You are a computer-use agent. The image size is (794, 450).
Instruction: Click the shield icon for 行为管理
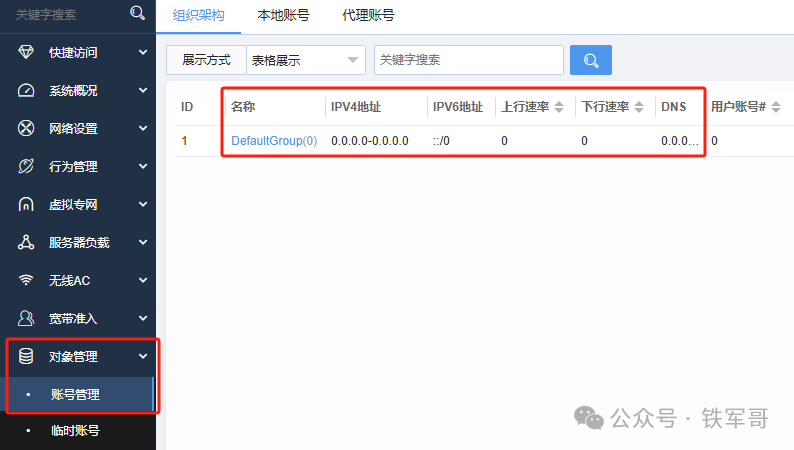click(x=26, y=166)
